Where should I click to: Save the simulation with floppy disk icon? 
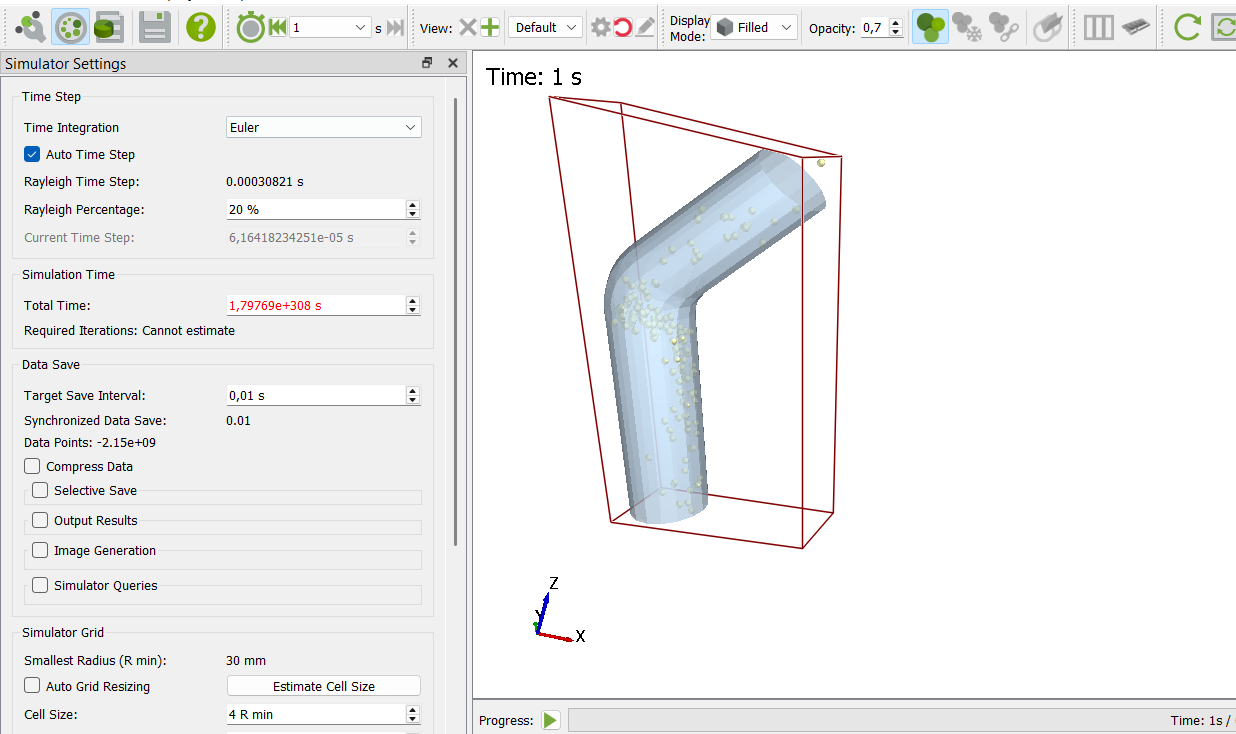click(x=155, y=27)
